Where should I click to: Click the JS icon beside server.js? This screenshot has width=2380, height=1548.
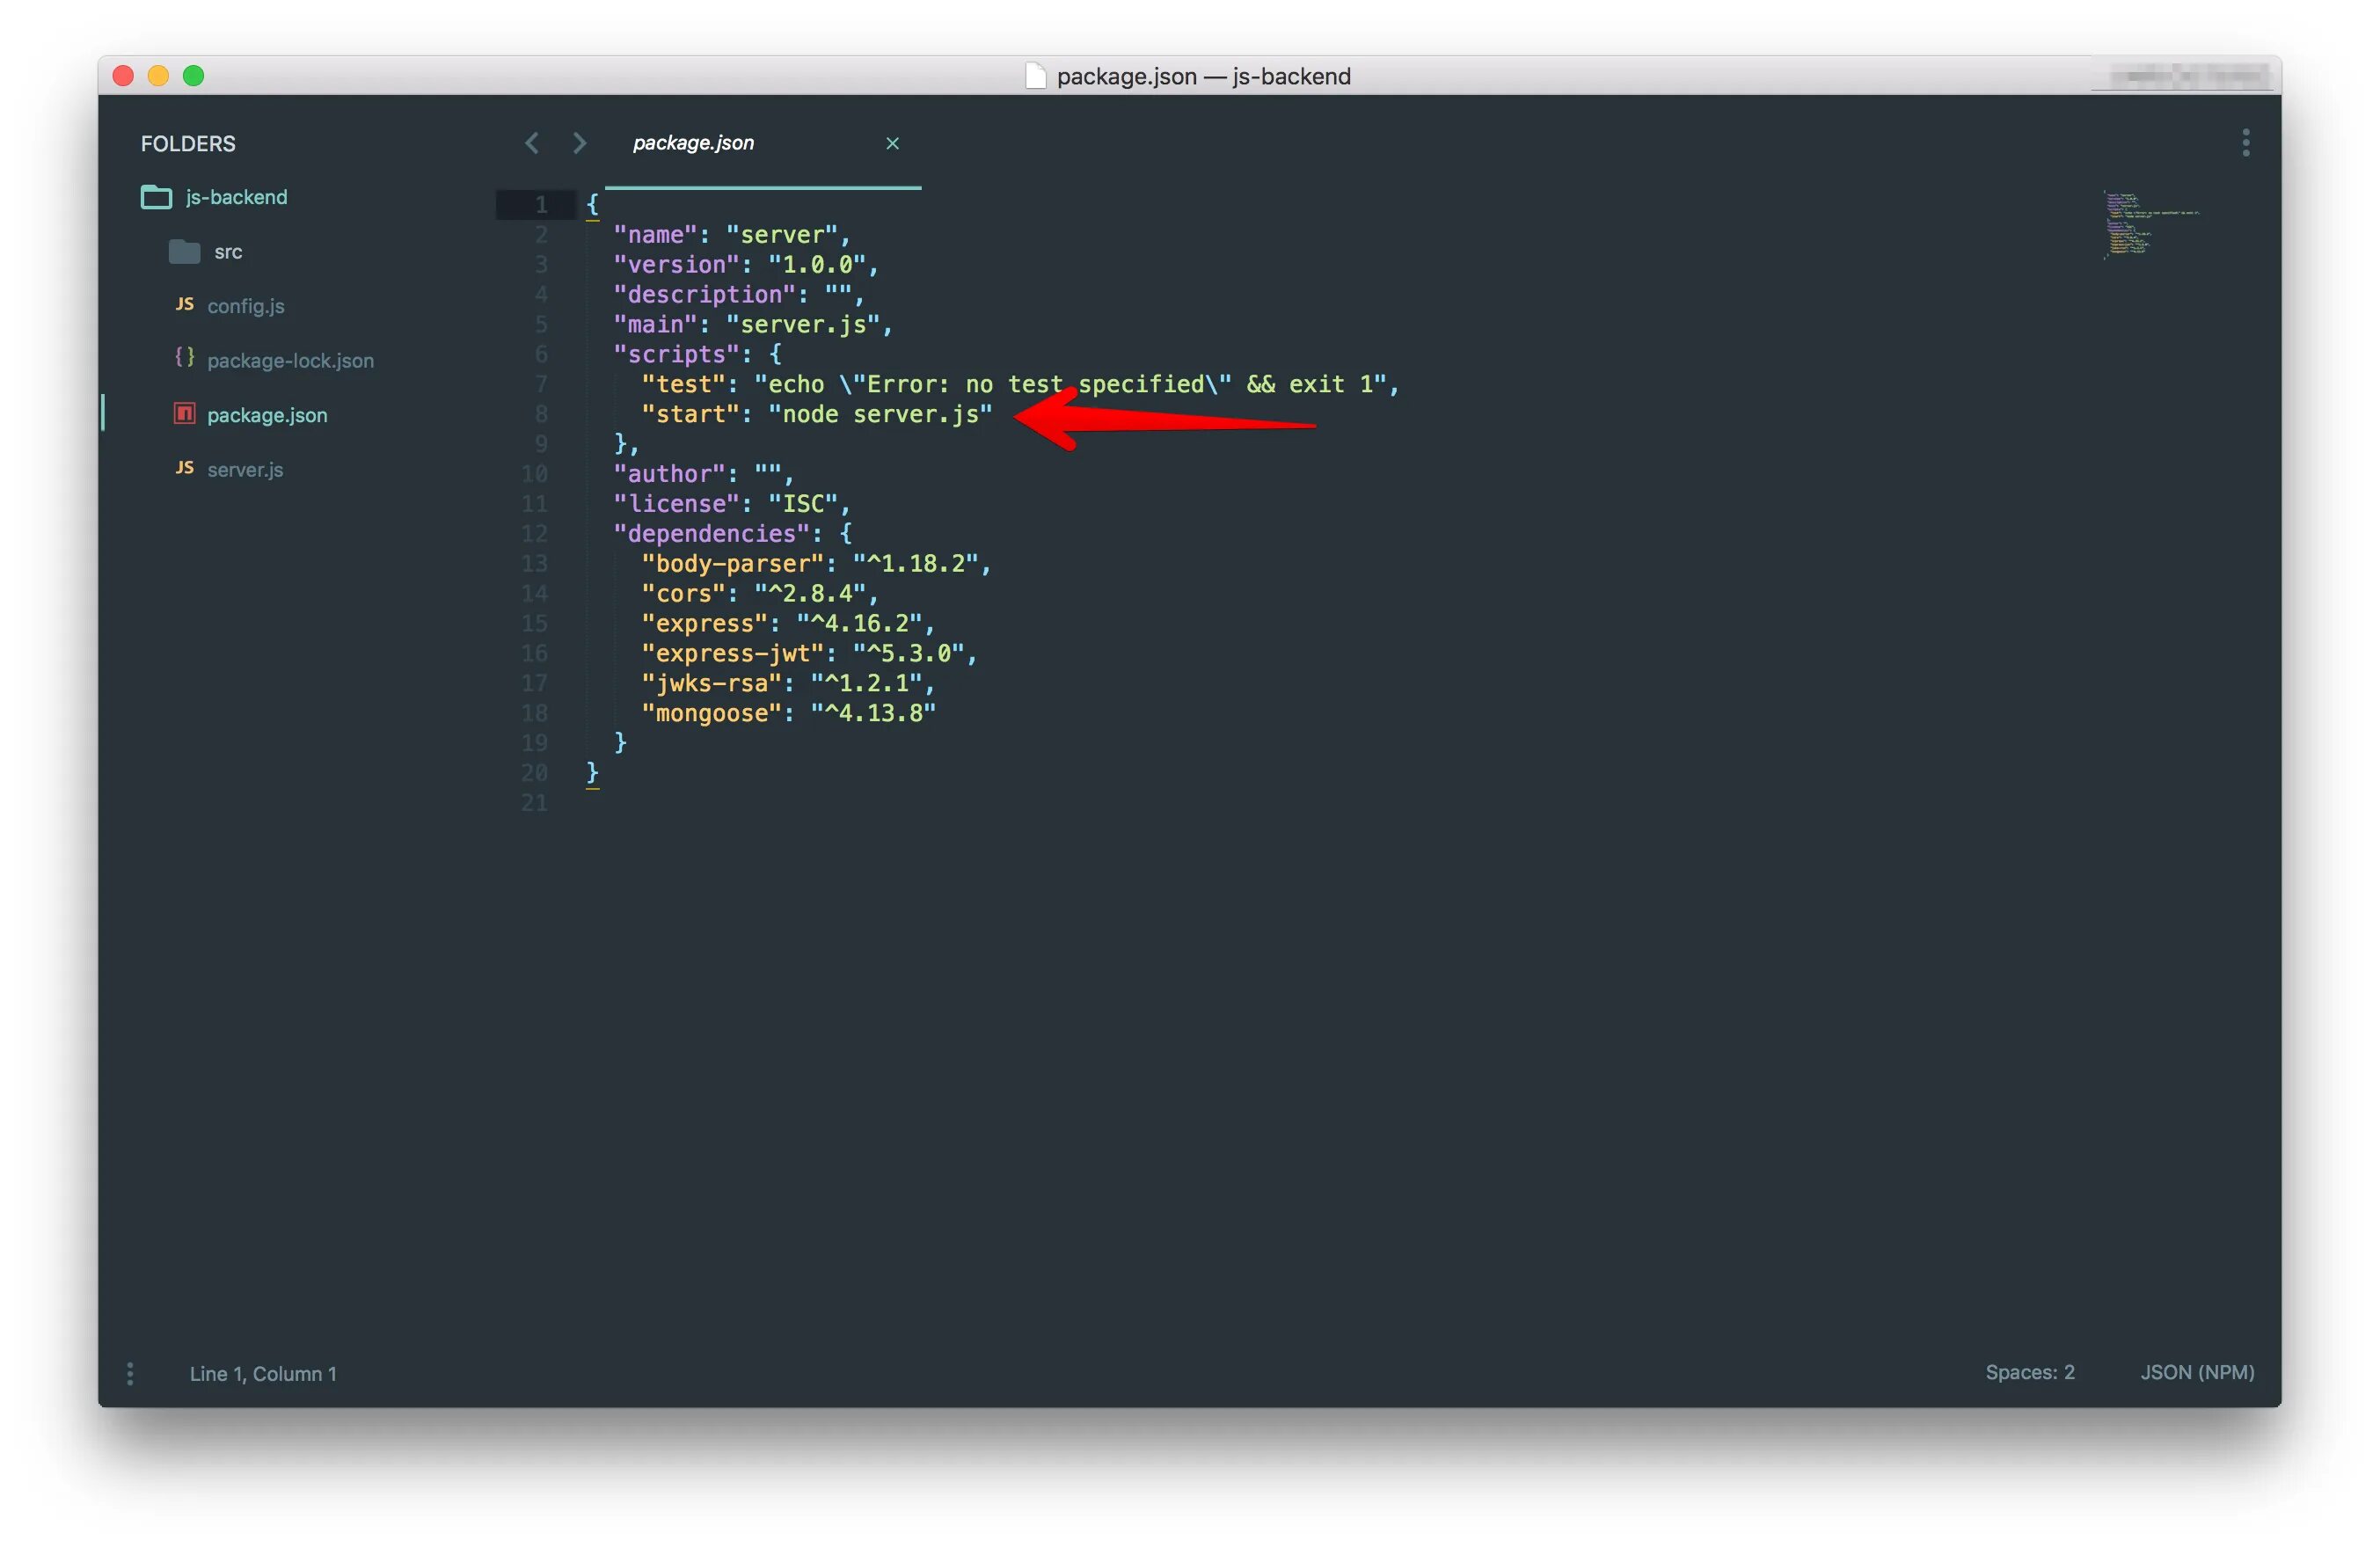184,468
